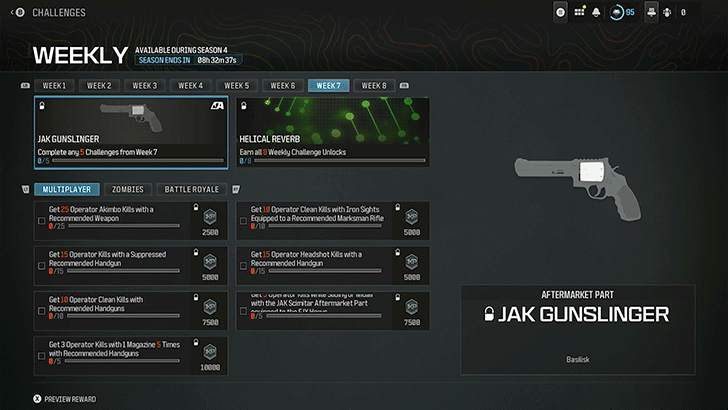Click the next mode trigger icon after Battle Royale
The height and width of the screenshot is (410, 728).
pyautogui.click(x=236, y=189)
